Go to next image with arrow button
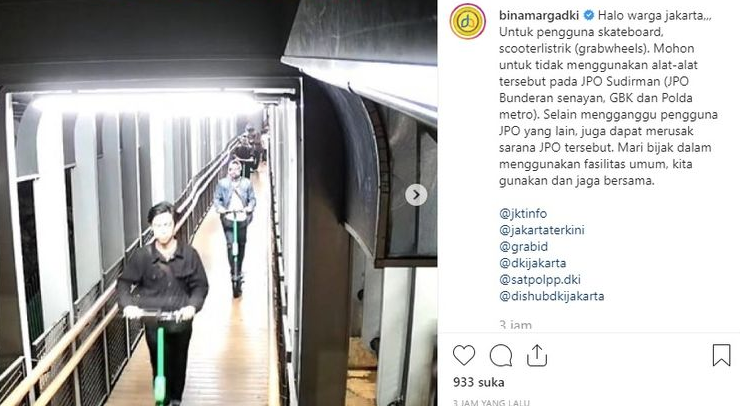This screenshot has width=740, height=406. point(416,195)
